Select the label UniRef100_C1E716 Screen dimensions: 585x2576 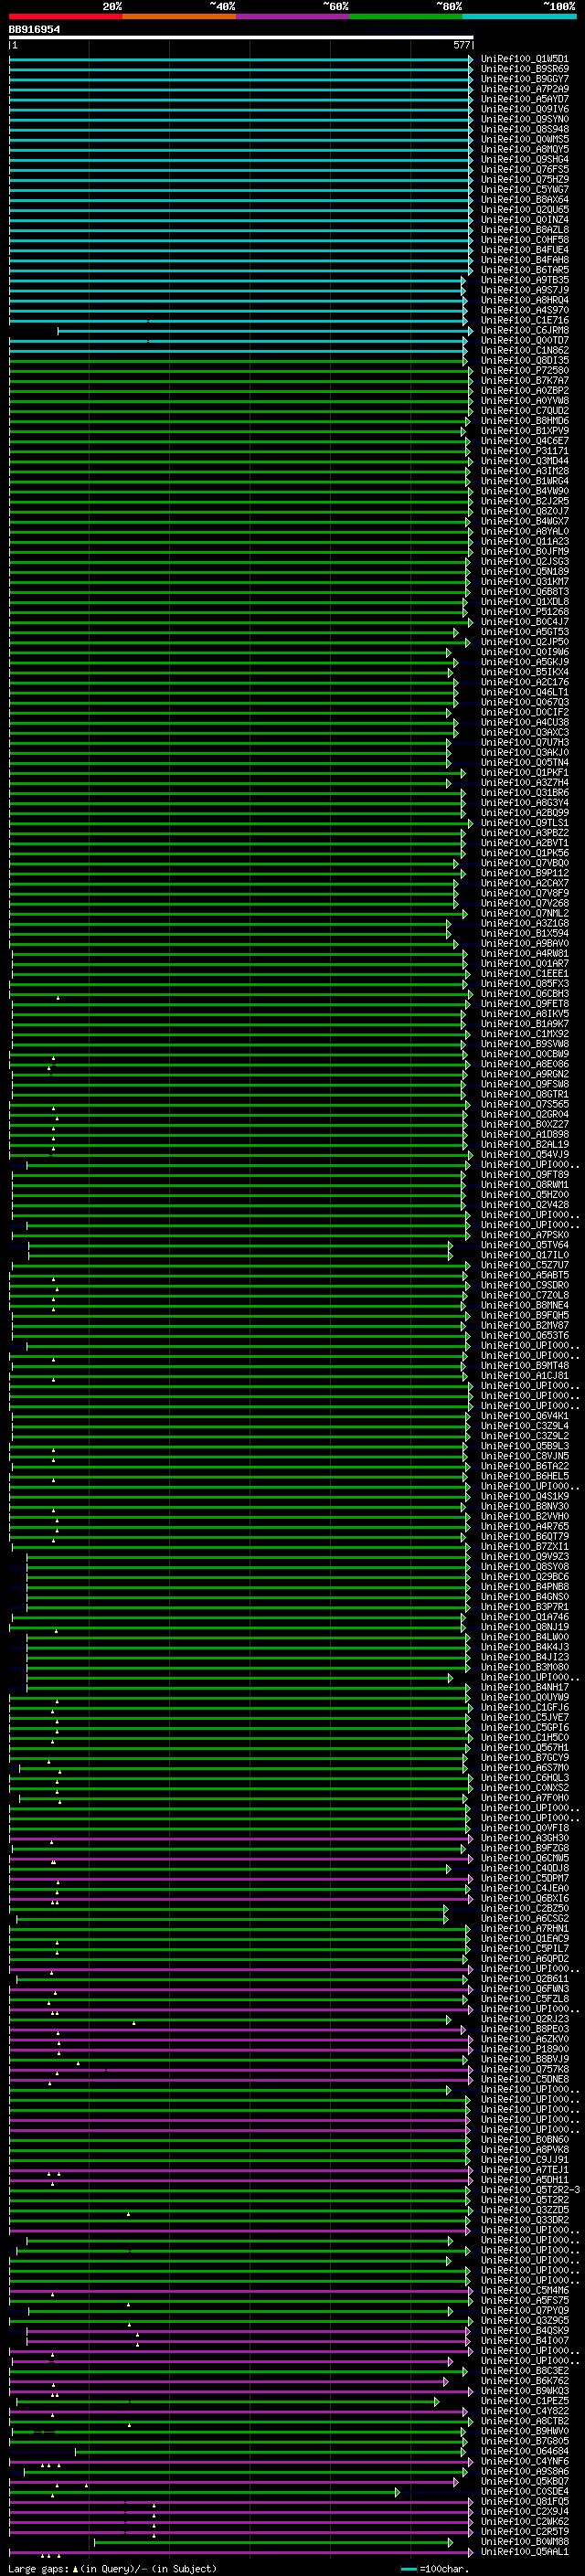coord(525,320)
